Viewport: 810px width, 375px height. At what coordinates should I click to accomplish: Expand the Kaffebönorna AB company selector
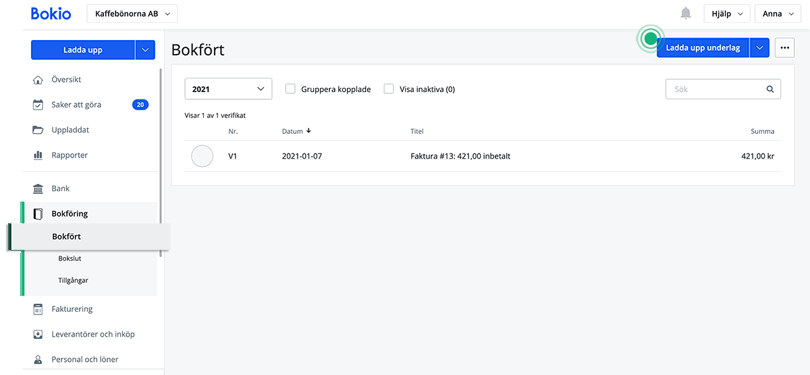coord(132,14)
